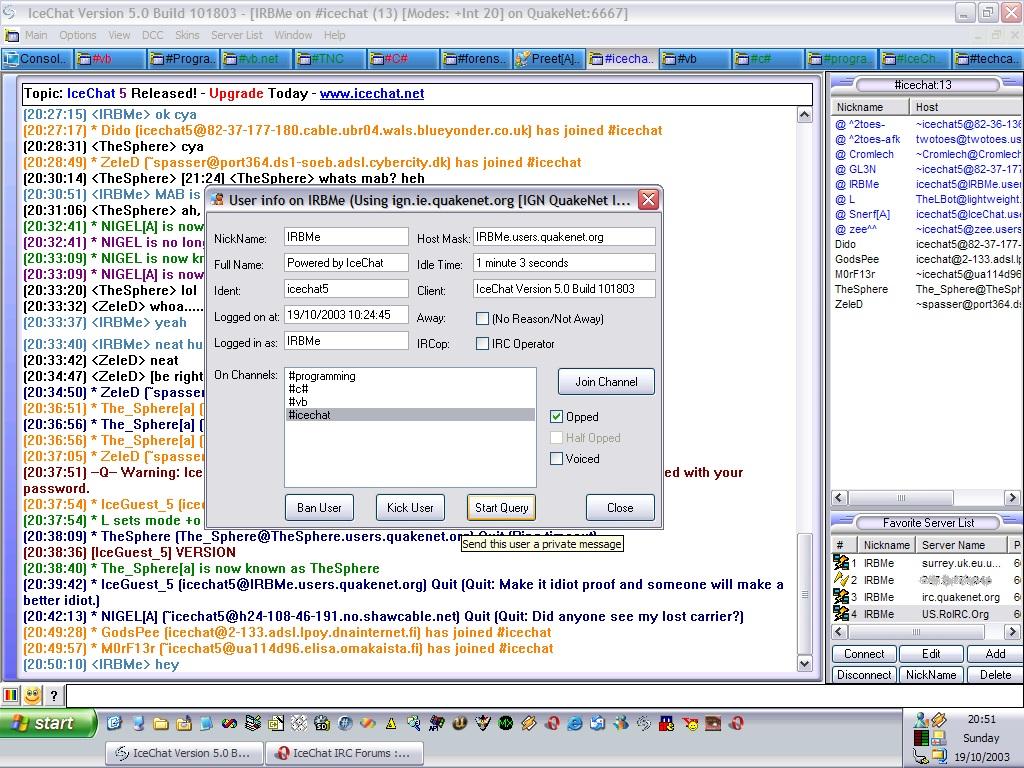The height and width of the screenshot is (768, 1024).
Task: Switch to the #TNC tab
Action: coord(329,59)
